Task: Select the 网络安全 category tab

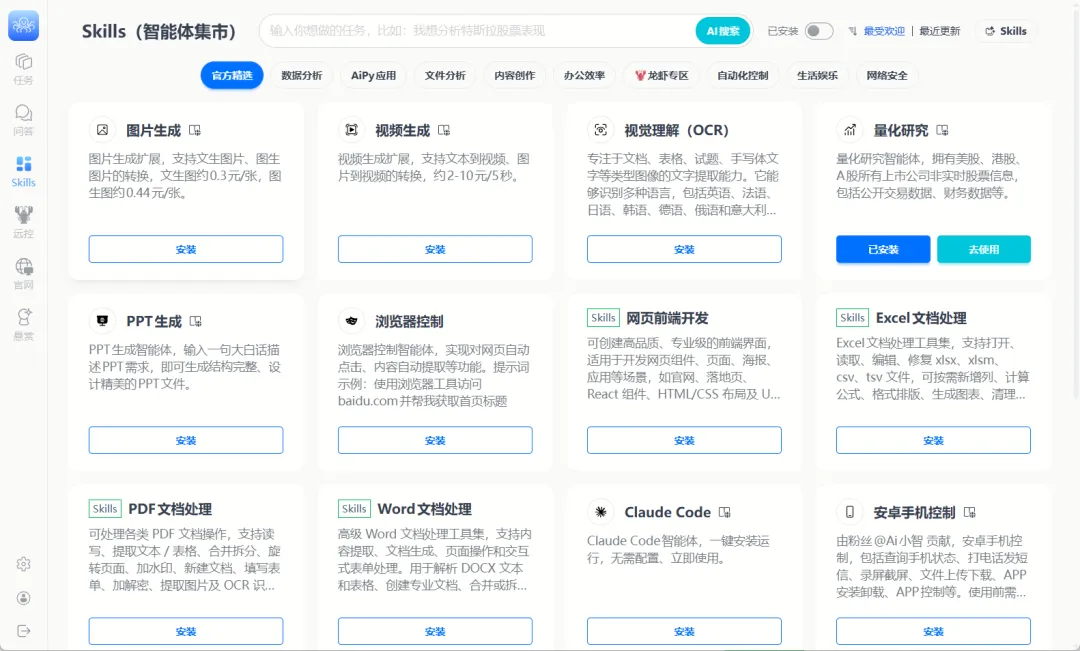Action: point(887,76)
